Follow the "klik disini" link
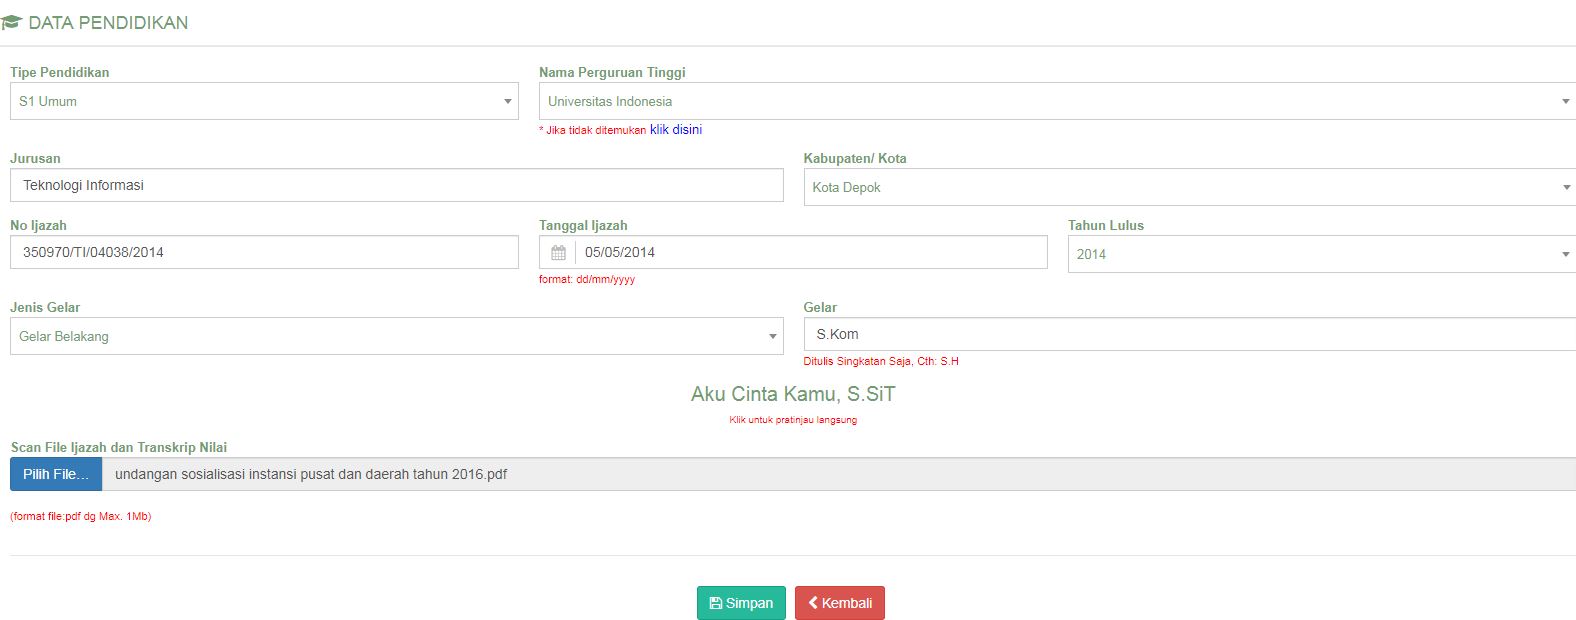 [676, 130]
